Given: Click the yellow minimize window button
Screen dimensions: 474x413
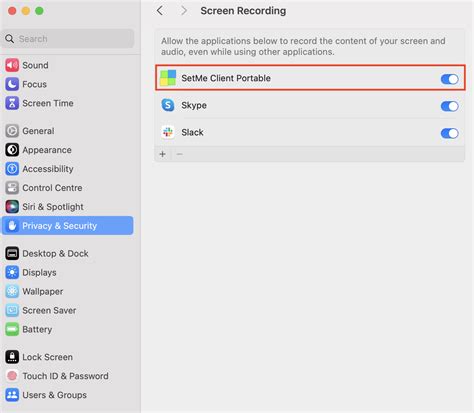Looking at the screenshot, I should [x=26, y=11].
